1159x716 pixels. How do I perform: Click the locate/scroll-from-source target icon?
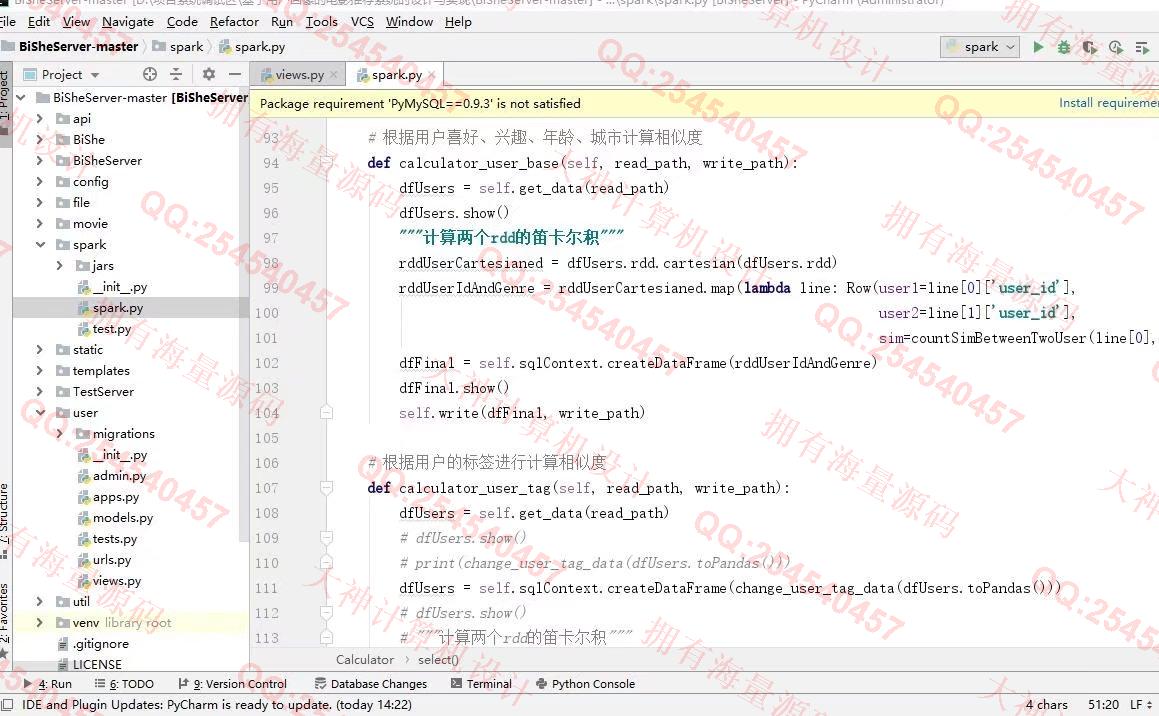coord(150,74)
